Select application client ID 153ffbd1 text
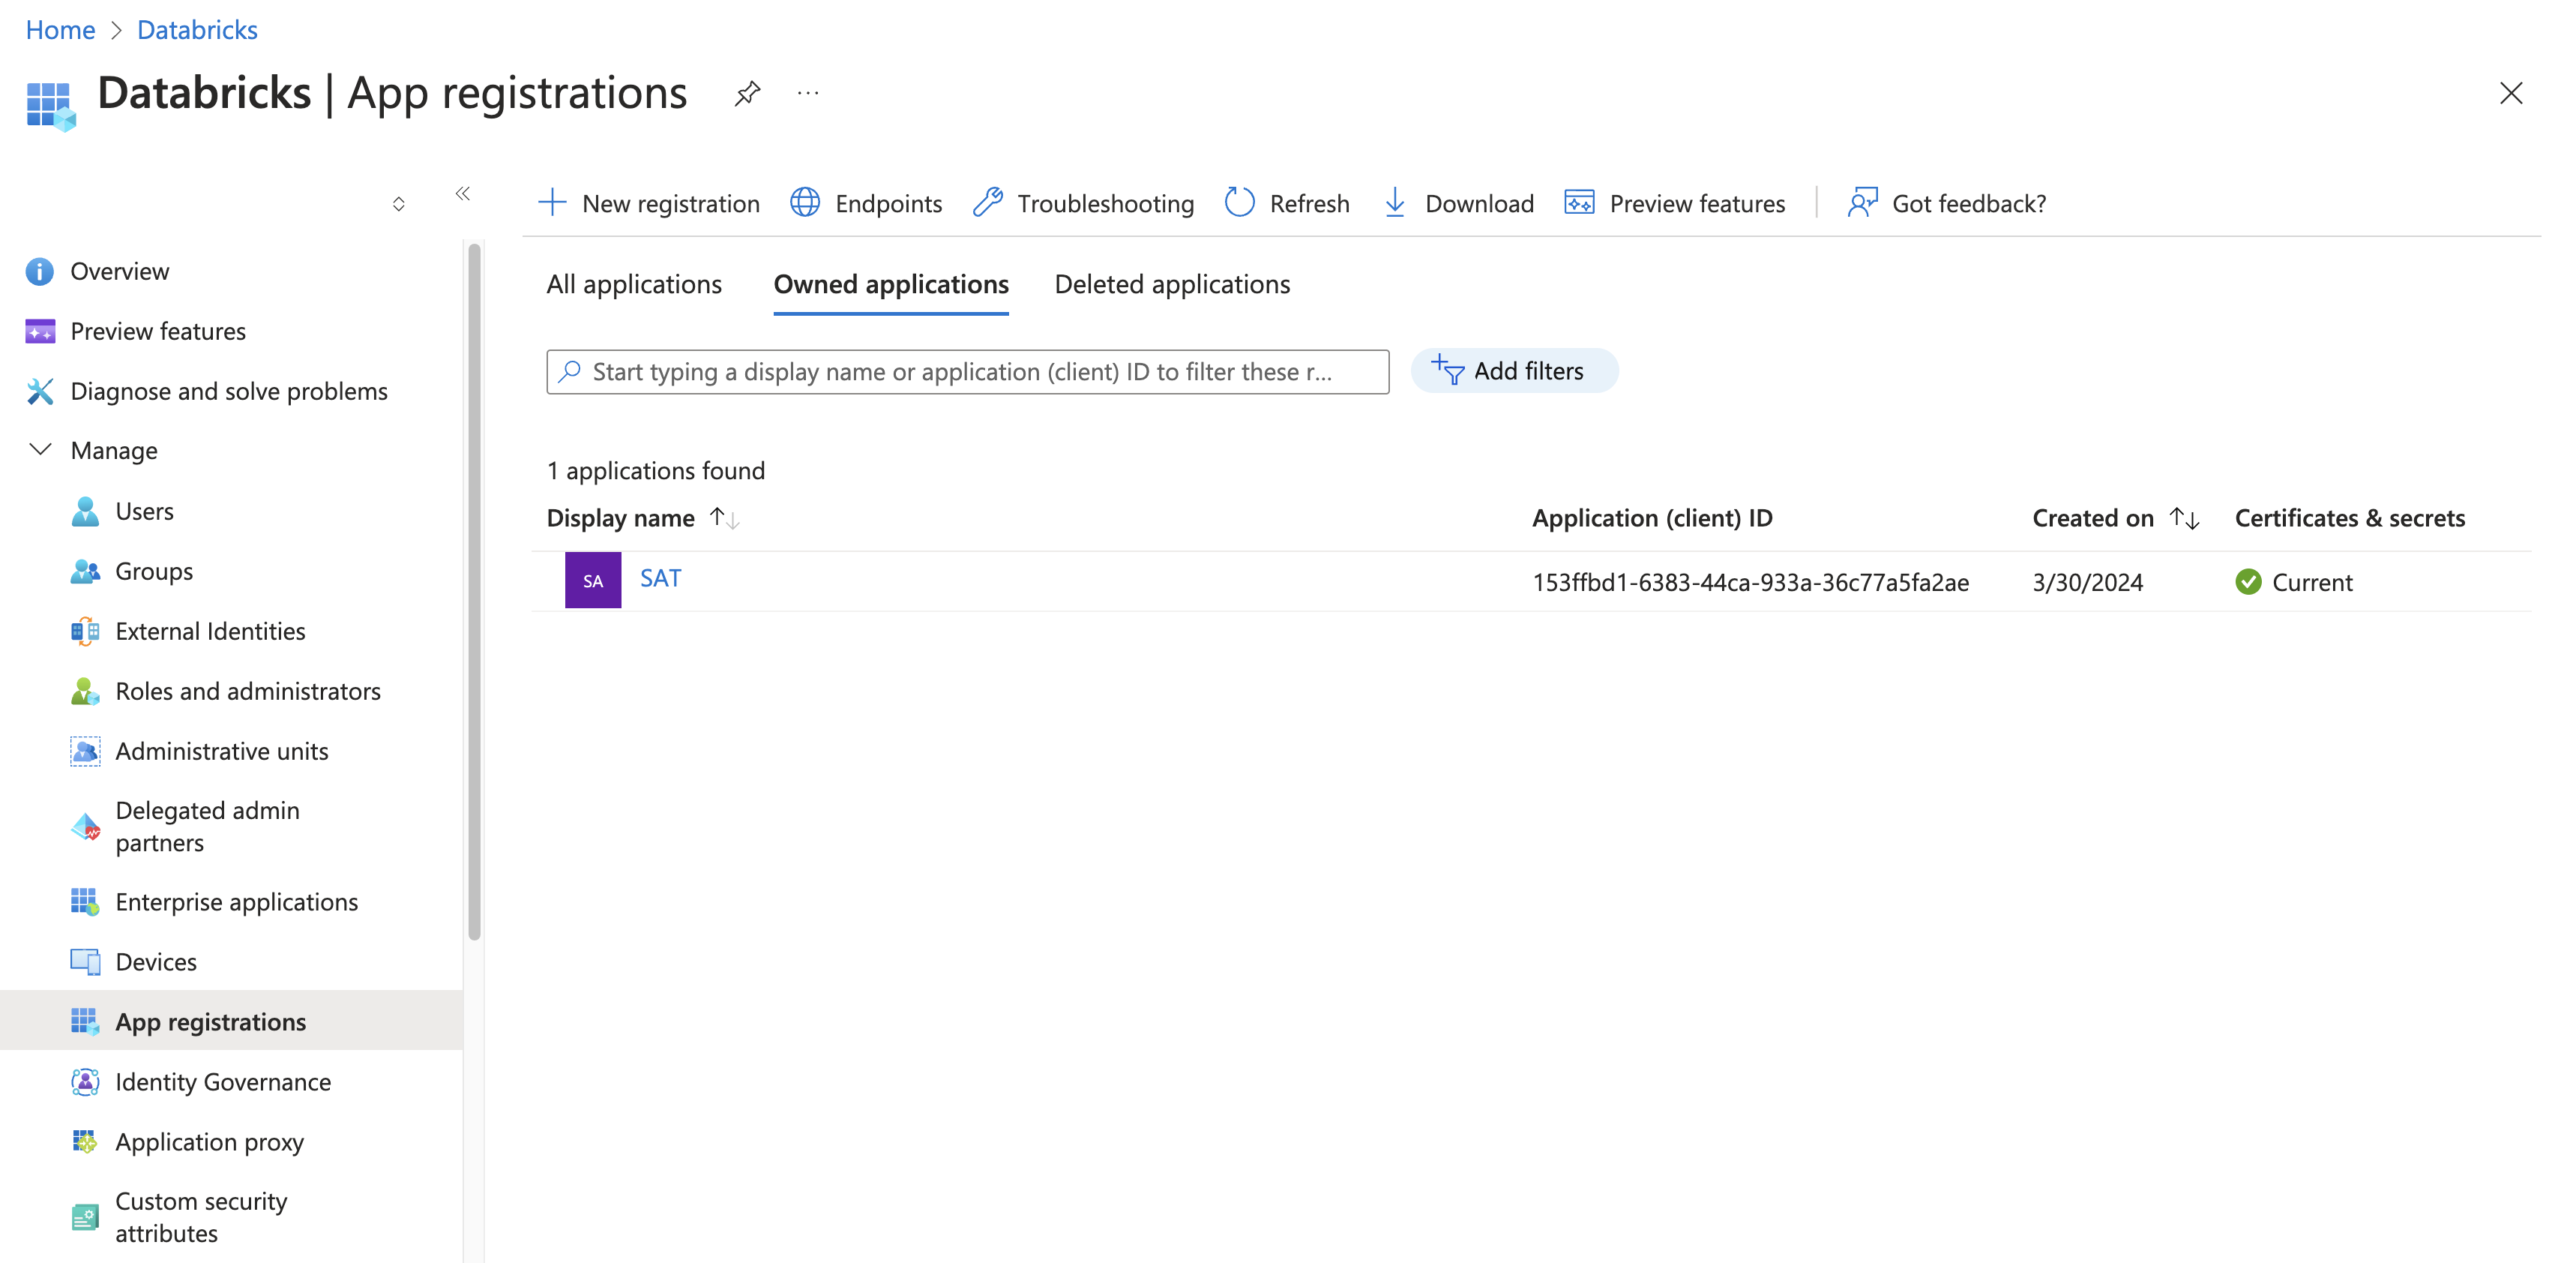This screenshot has height=1263, width=2576. pos(1750,583)
